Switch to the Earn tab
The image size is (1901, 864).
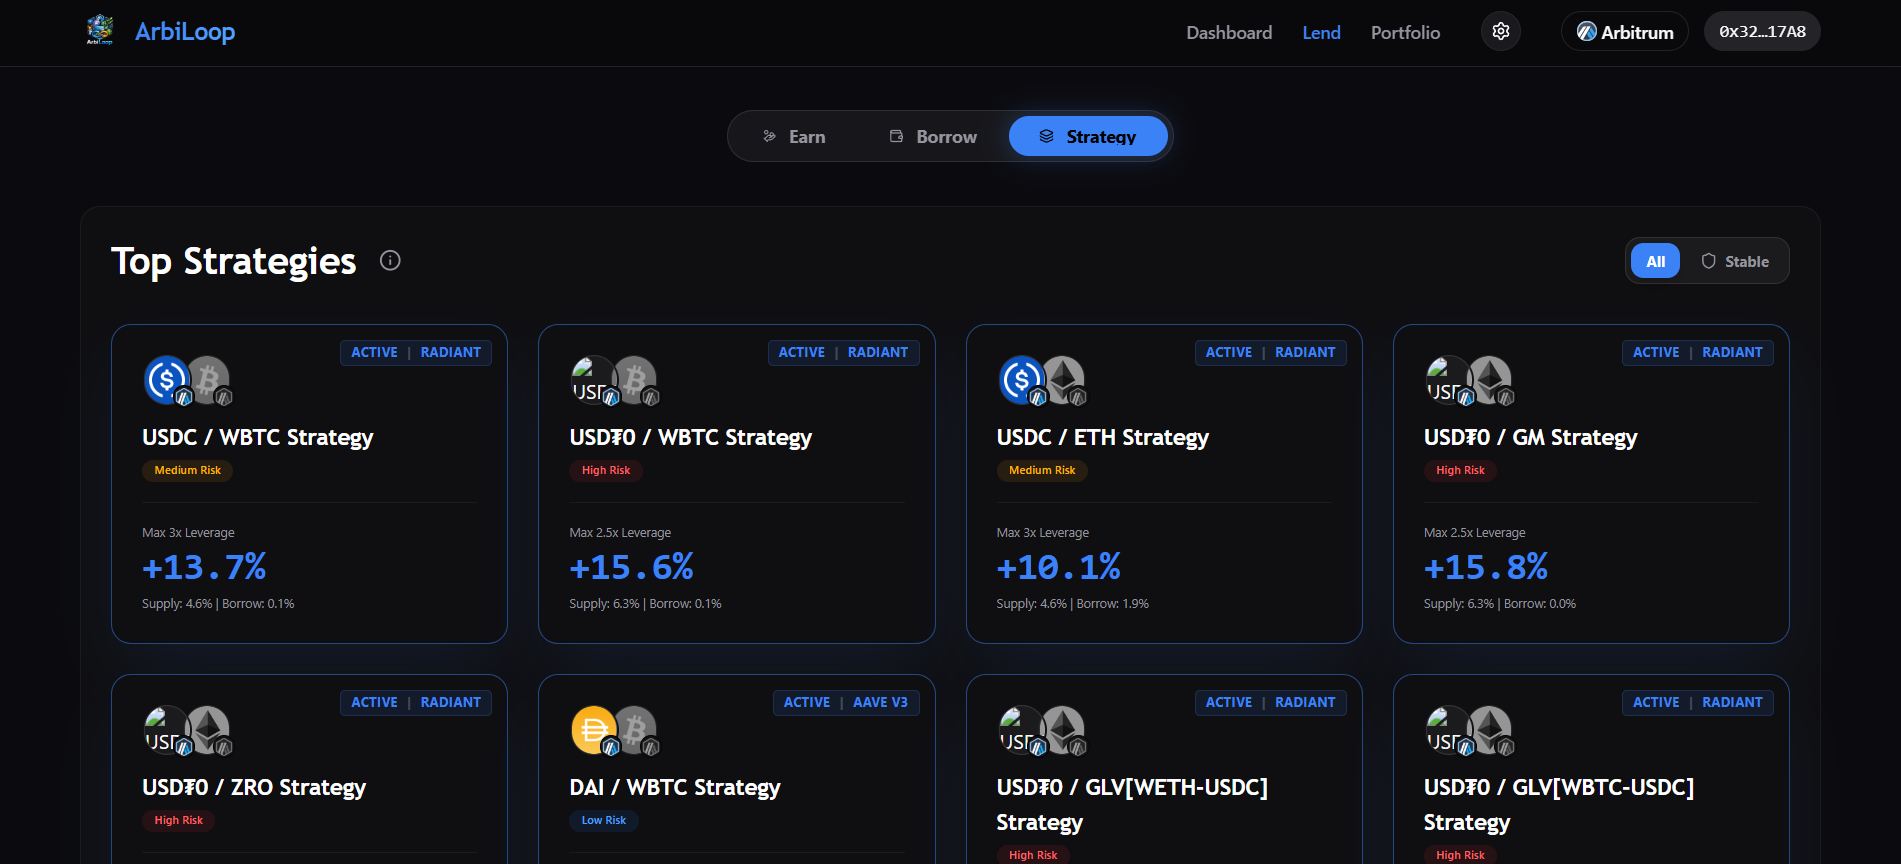point(794,137)
